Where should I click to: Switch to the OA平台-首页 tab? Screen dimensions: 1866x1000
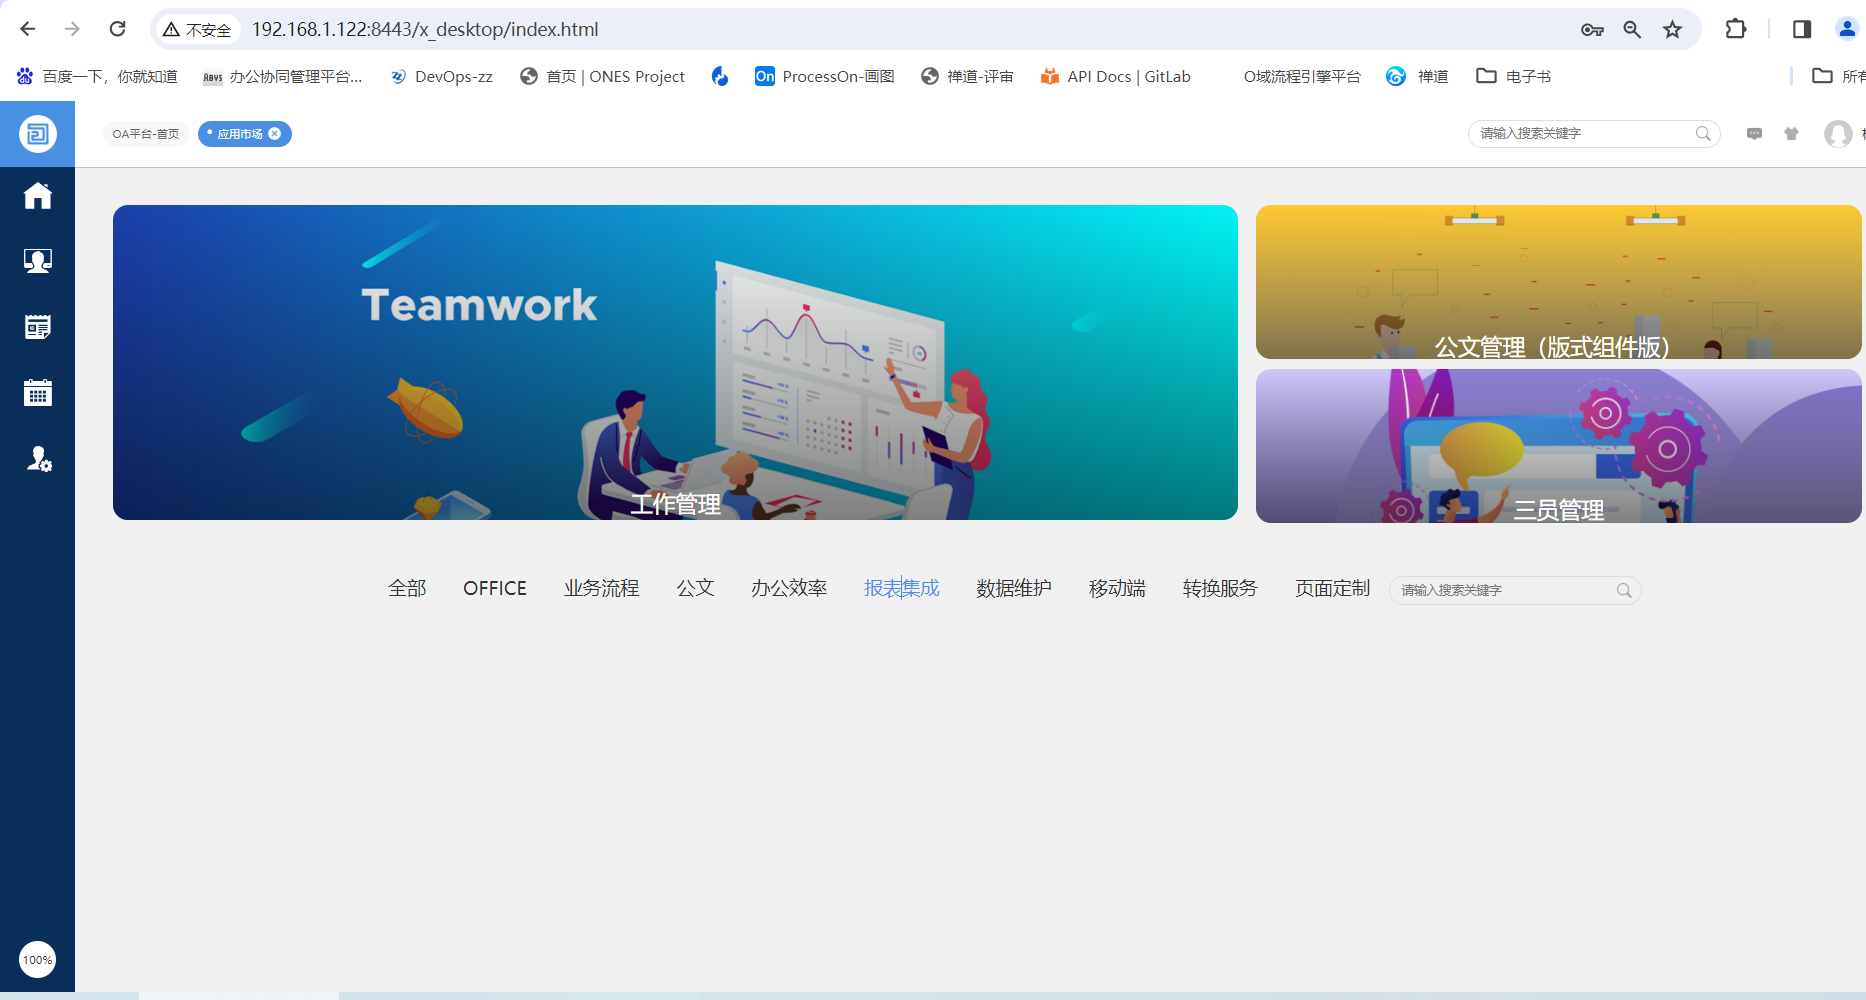[x=146, y=134]
